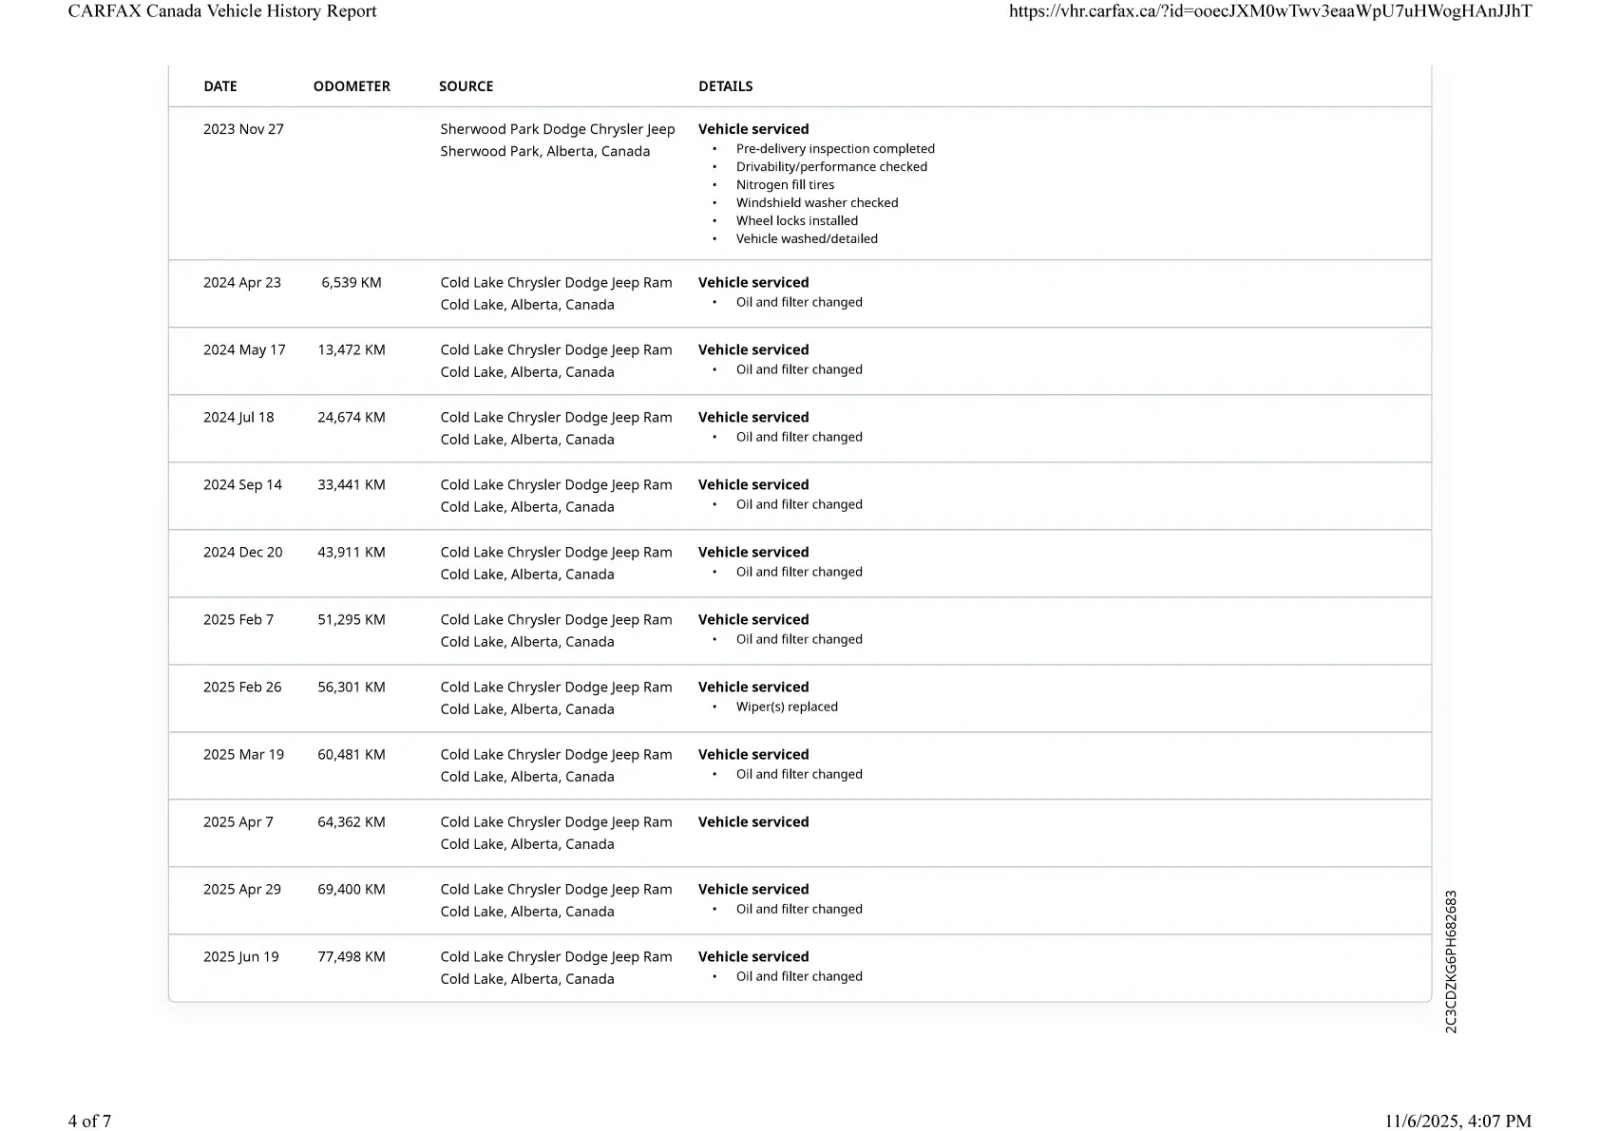Select the date '2025 Feb 26'
Screen dimensions: 1600x1131
242,687
